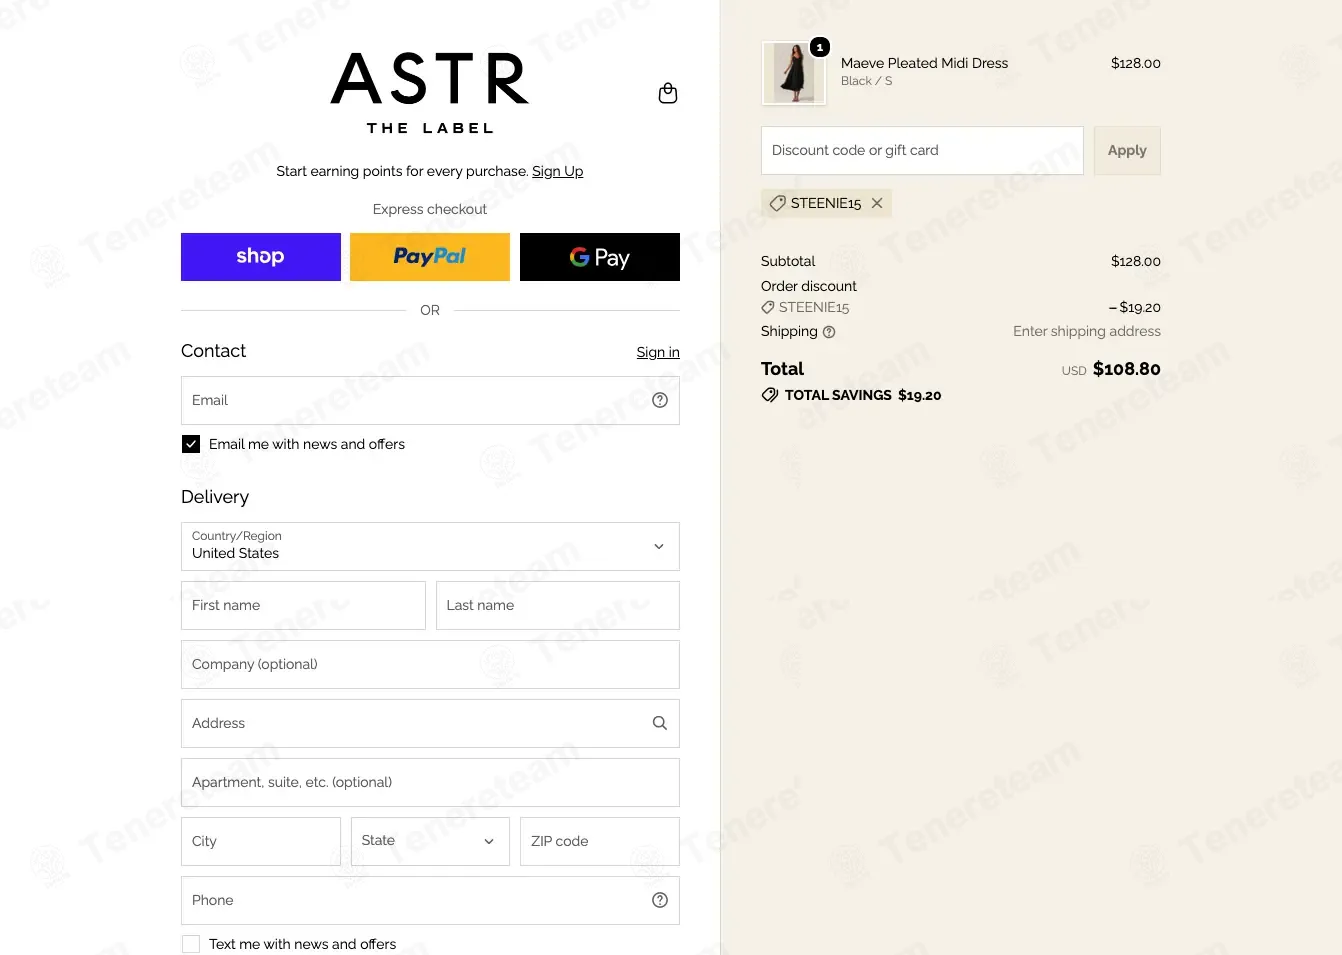Focus the Last name field
1342x955 pixels.
(x=558, y=605)
